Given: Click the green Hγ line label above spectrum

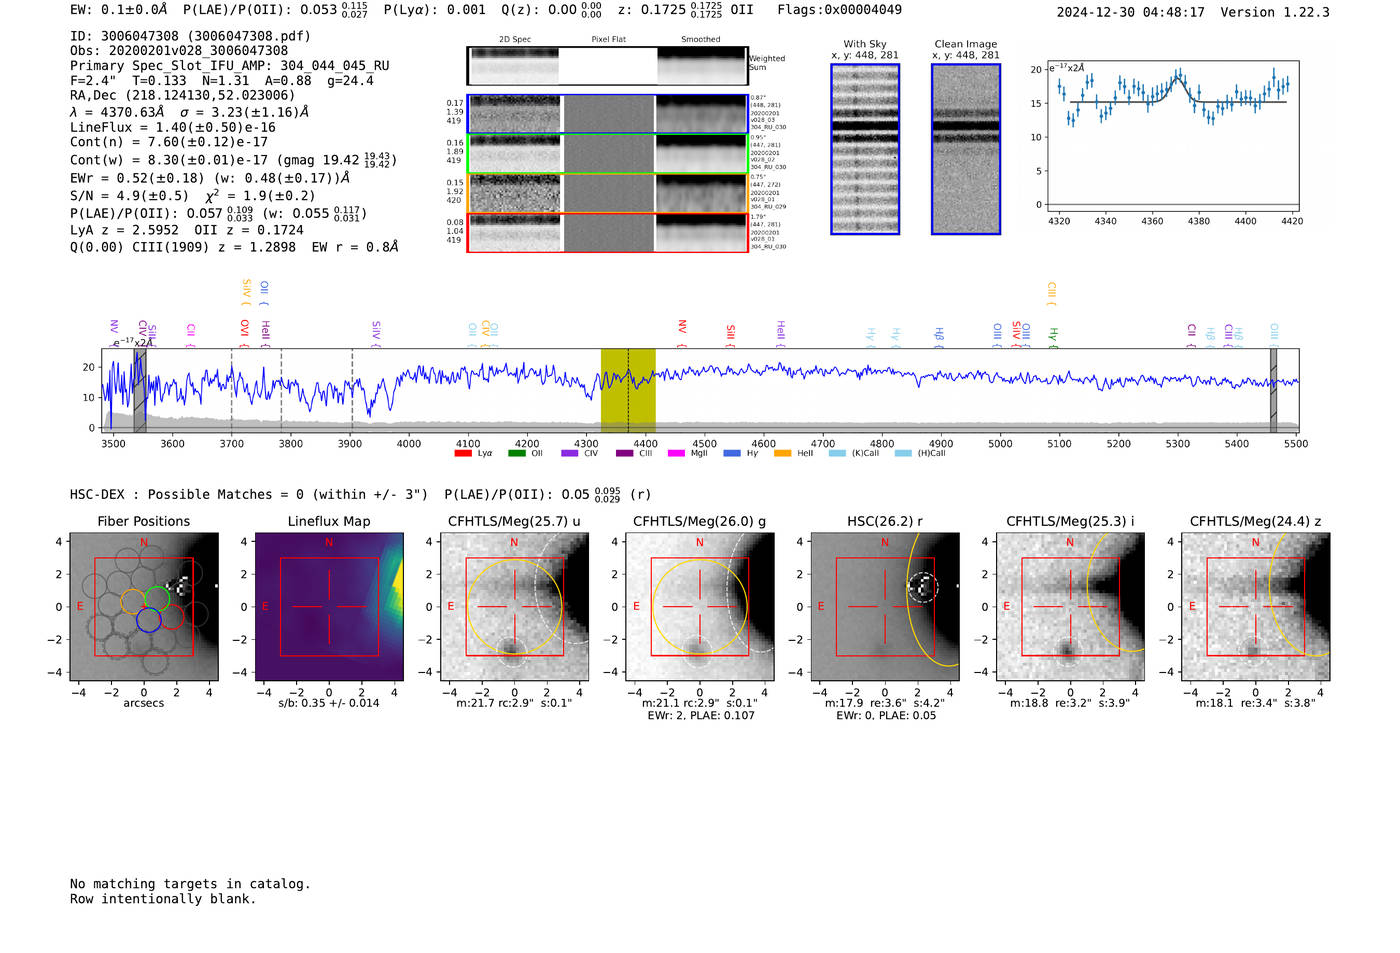Looking at the screenshot, I should click(1053, 336).
